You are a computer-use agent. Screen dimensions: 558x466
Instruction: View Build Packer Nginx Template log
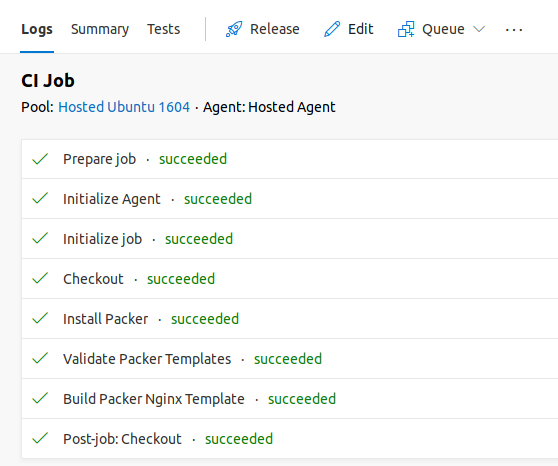tap(290, 398)
